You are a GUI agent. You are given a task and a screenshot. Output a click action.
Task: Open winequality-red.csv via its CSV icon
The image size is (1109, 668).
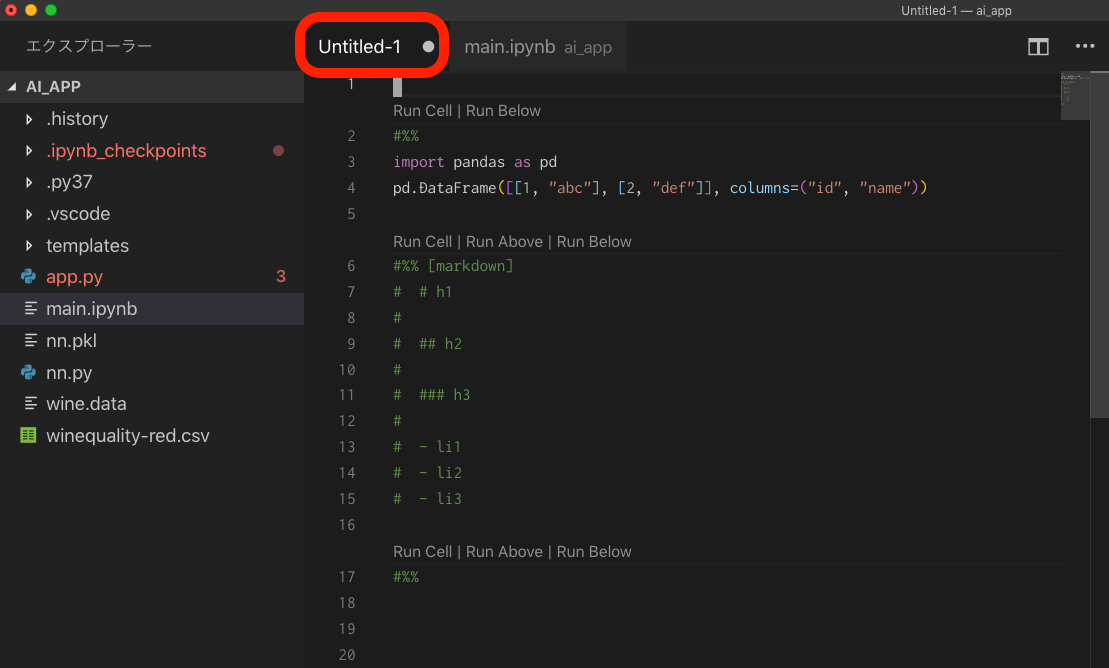point(28,435)
